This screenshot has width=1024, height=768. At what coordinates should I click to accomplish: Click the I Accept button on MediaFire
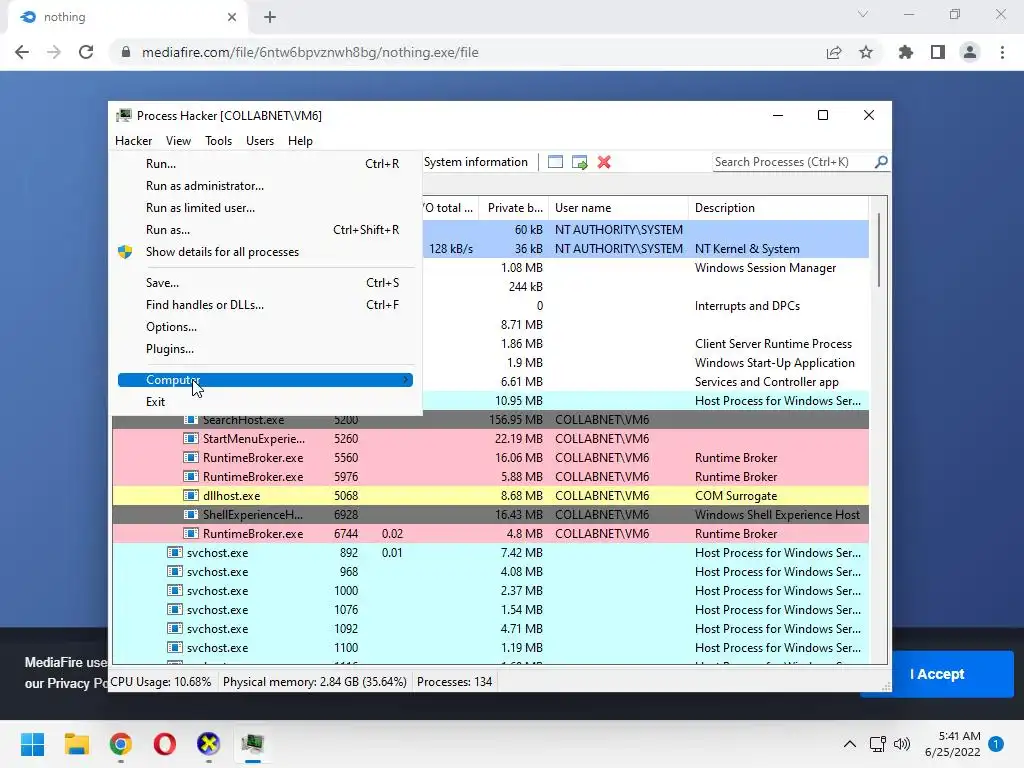(936, 674)
